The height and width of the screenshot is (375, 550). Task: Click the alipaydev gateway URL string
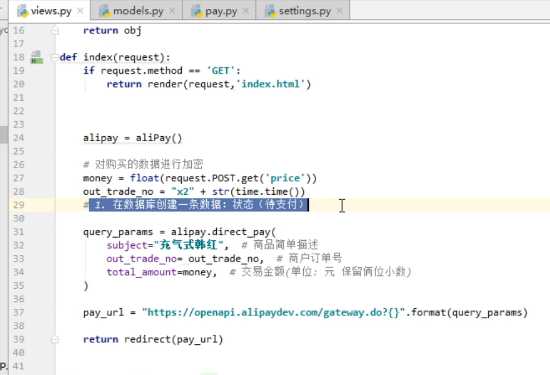(x=273, y=313)
